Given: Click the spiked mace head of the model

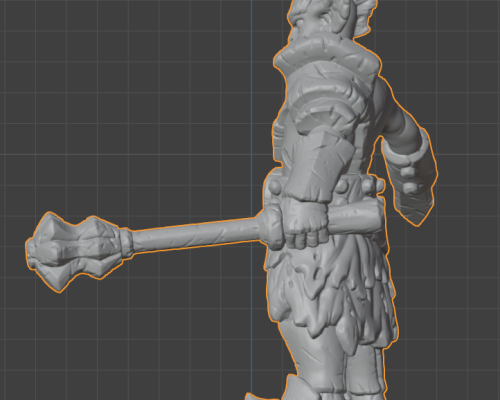Looking at the screenshot, I should (x=72, y=251).
